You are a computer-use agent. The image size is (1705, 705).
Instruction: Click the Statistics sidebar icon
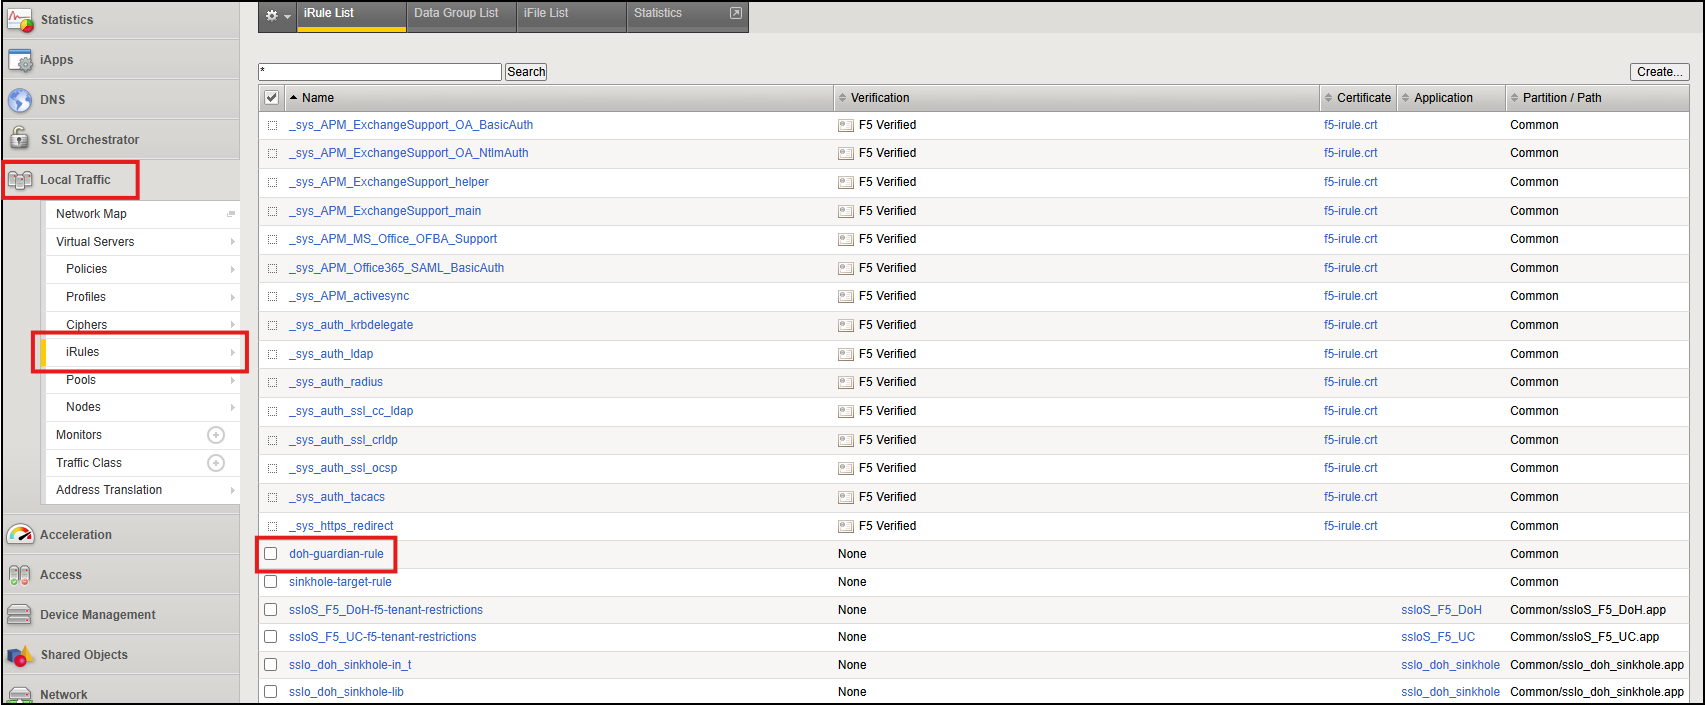coord(20,19)
